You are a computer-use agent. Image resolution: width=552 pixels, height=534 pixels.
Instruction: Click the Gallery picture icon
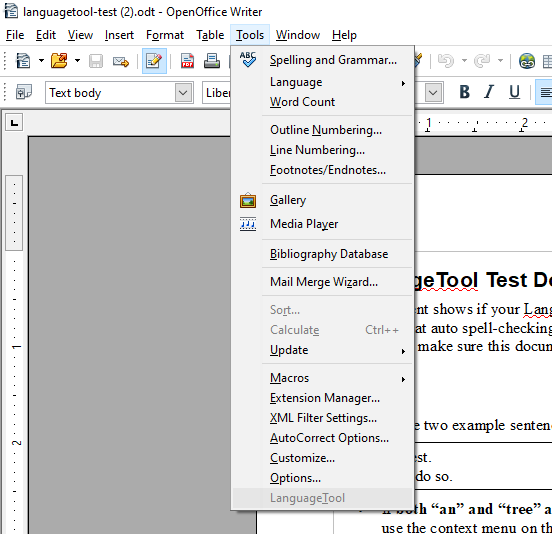coord(248,201)
